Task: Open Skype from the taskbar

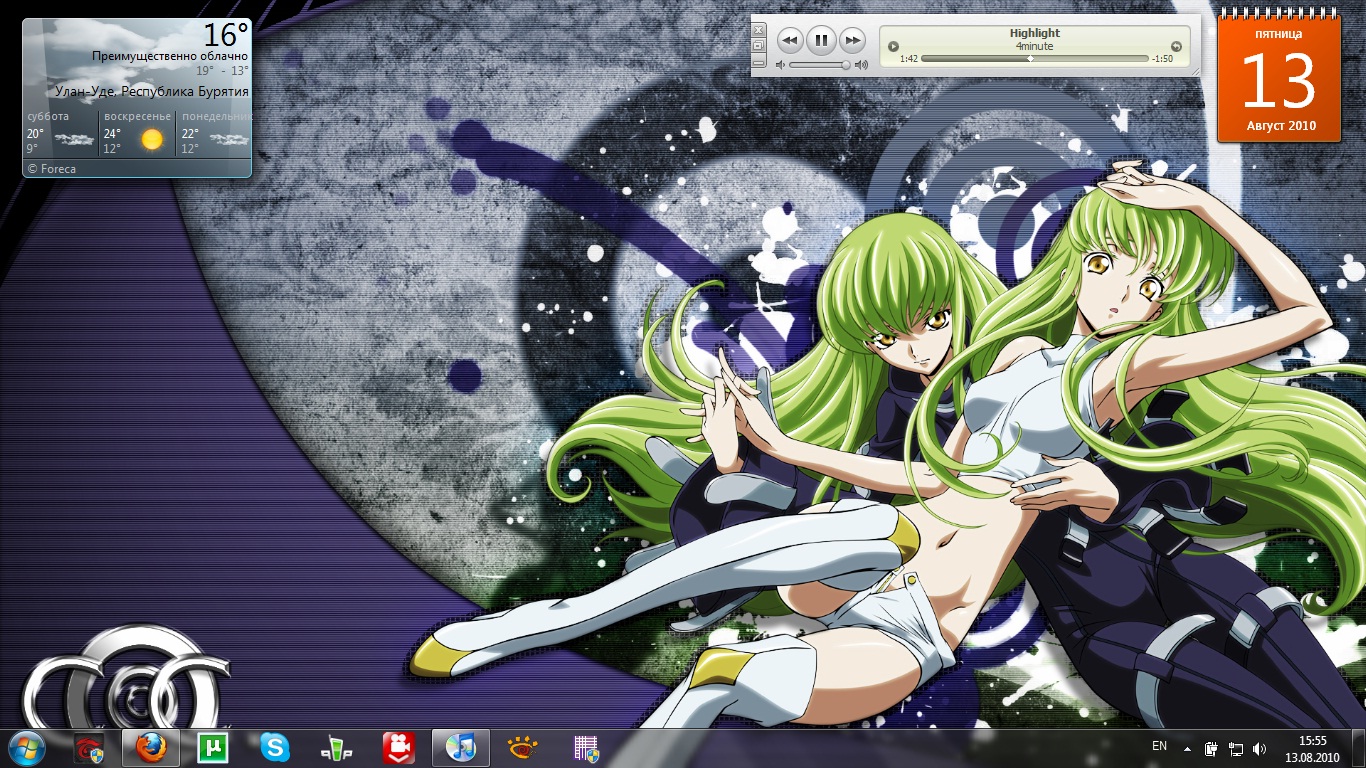Action: (x=274, y=747)
